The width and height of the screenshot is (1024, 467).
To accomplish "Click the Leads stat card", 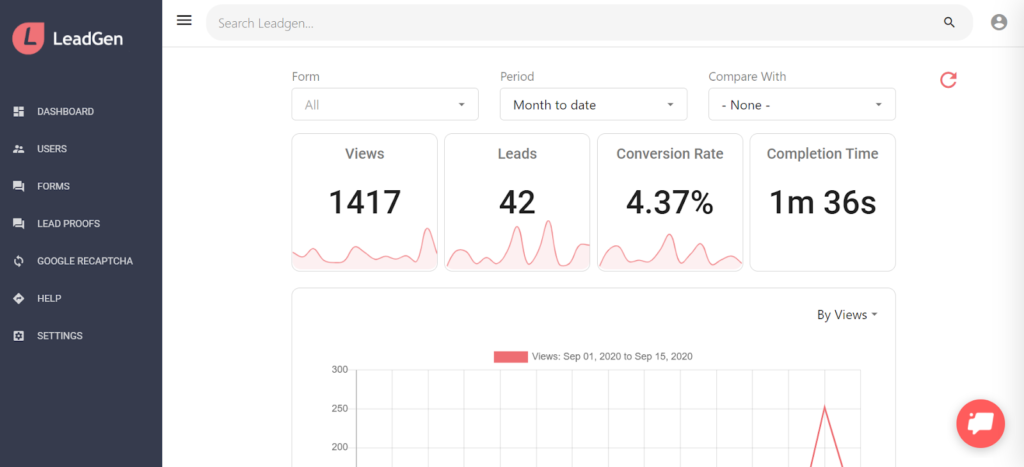I will (517, 202).
